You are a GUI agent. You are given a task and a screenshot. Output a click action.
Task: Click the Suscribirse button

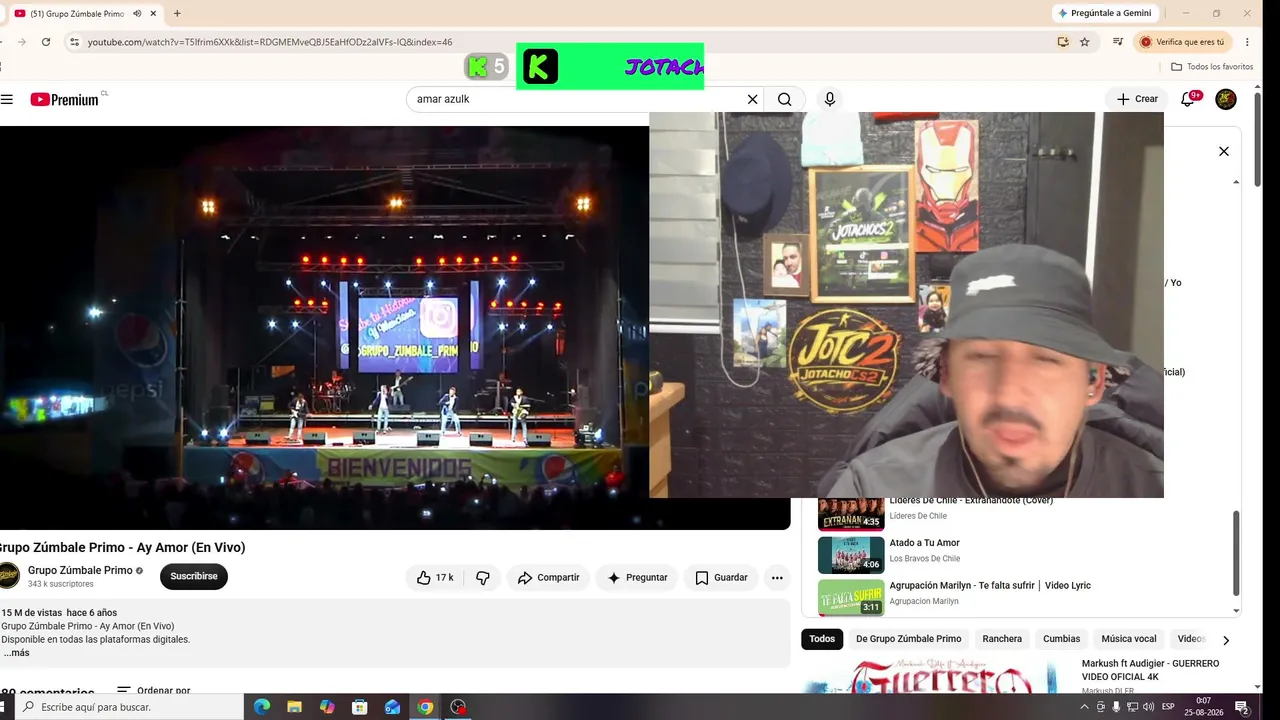pyautogui.click(x=194, y=577)
